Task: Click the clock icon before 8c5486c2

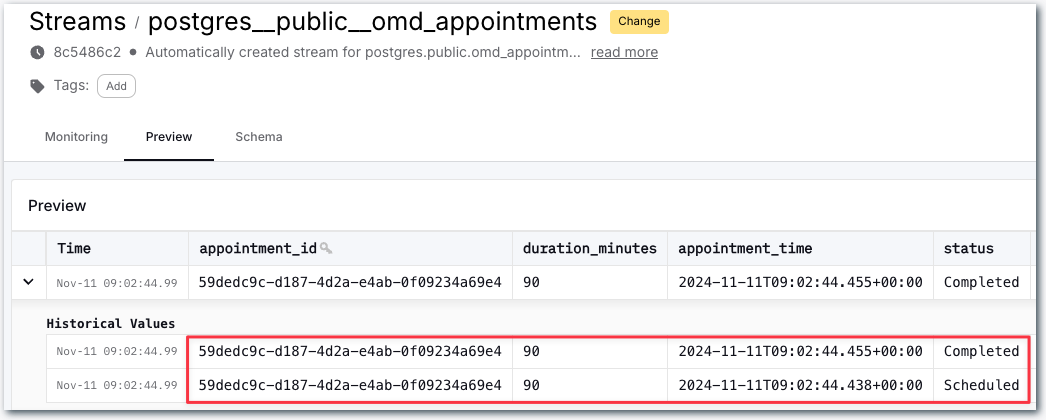Action: click(x=38, y=52)
